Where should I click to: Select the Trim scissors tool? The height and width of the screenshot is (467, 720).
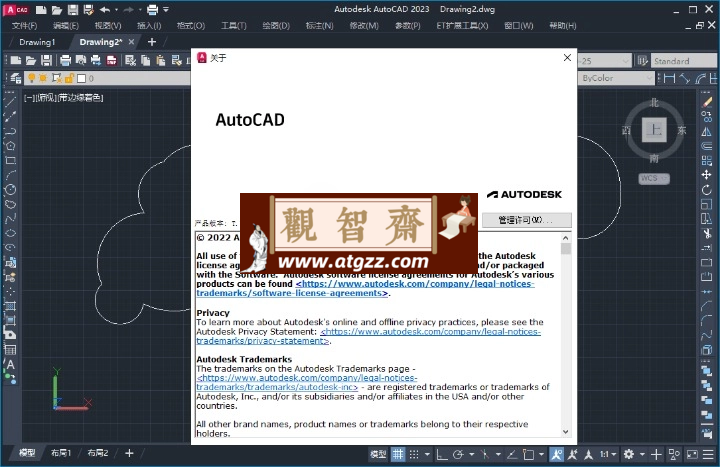pyautogui.click(x=707, y=233)
